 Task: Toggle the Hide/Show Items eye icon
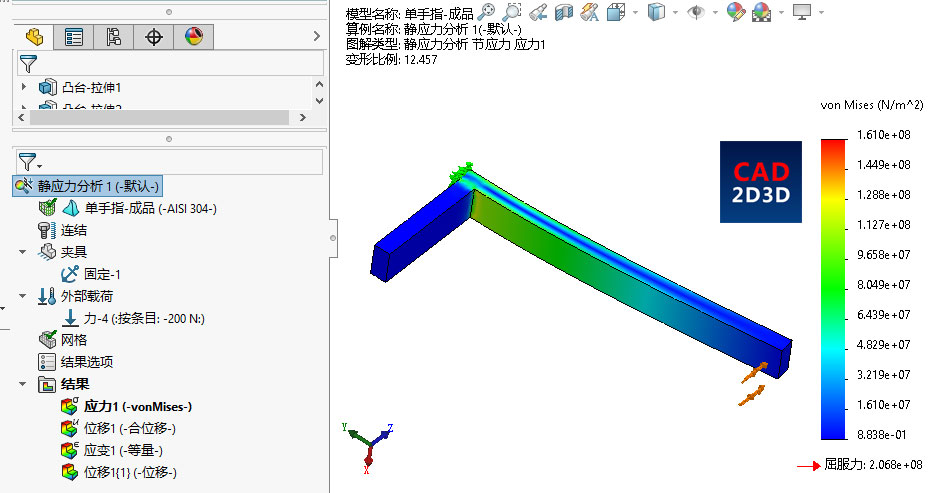695,12
